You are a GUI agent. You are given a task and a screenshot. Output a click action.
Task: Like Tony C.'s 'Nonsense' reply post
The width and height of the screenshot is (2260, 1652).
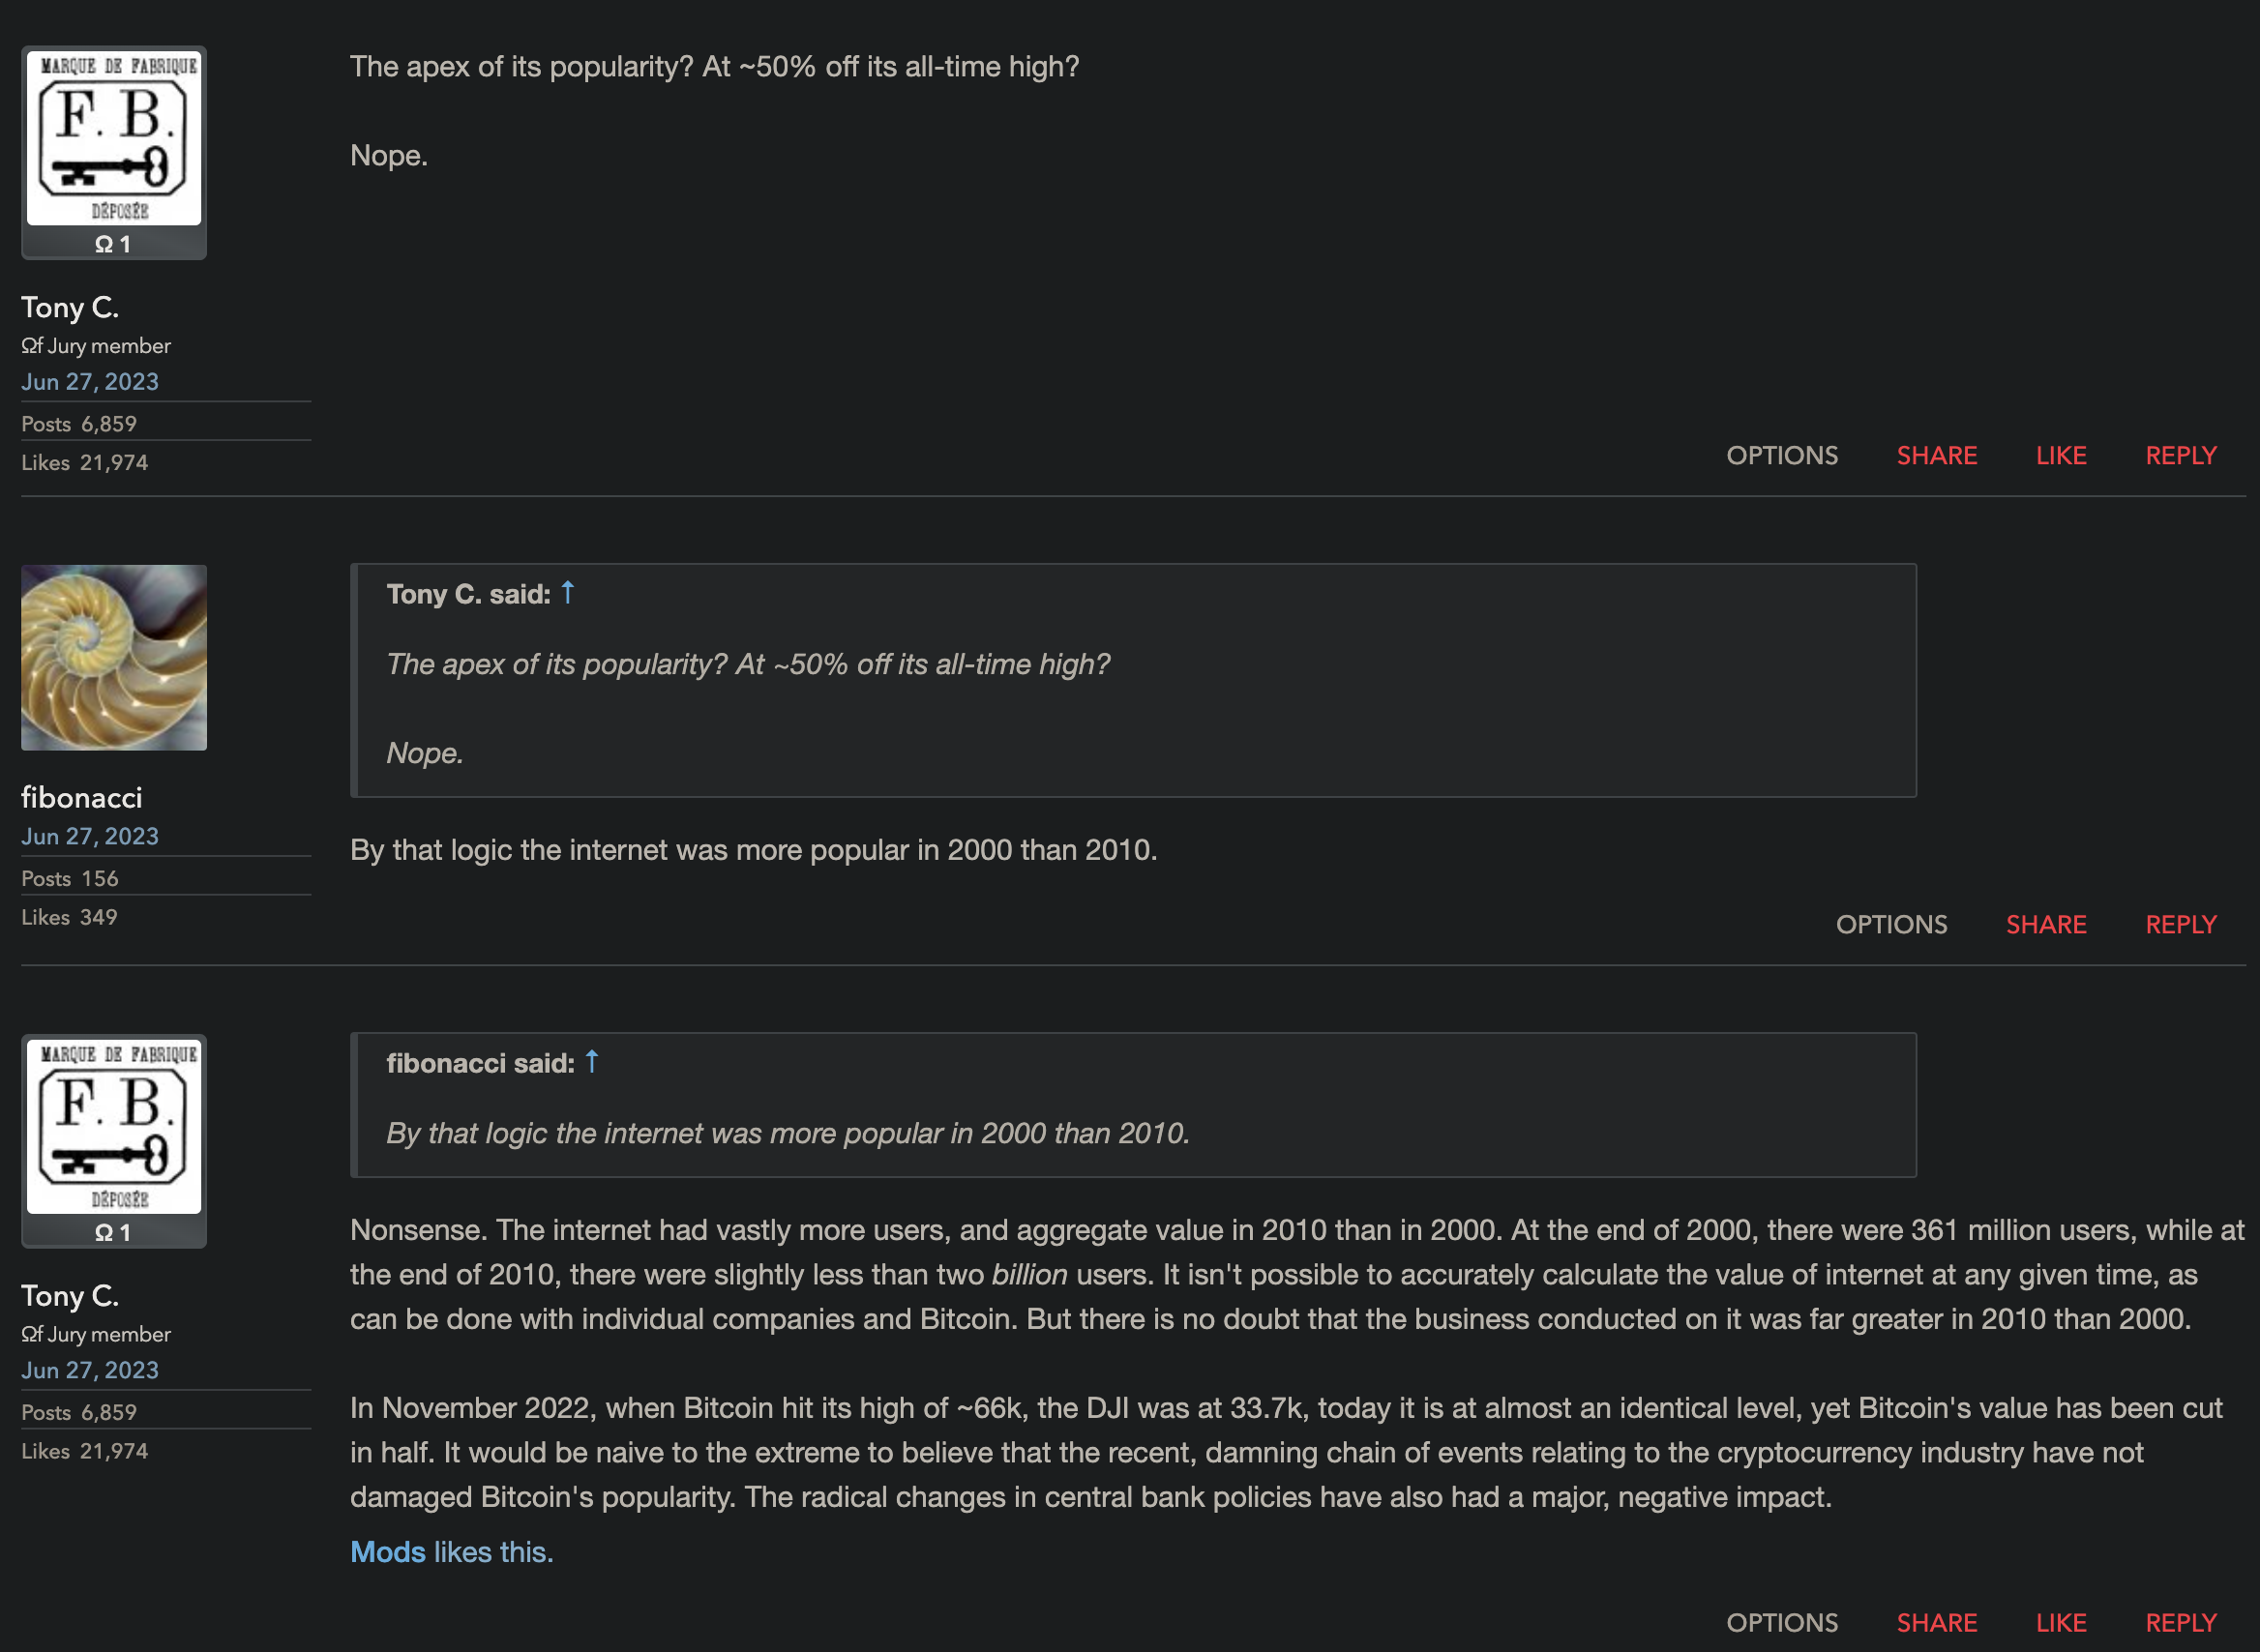2060,1622
